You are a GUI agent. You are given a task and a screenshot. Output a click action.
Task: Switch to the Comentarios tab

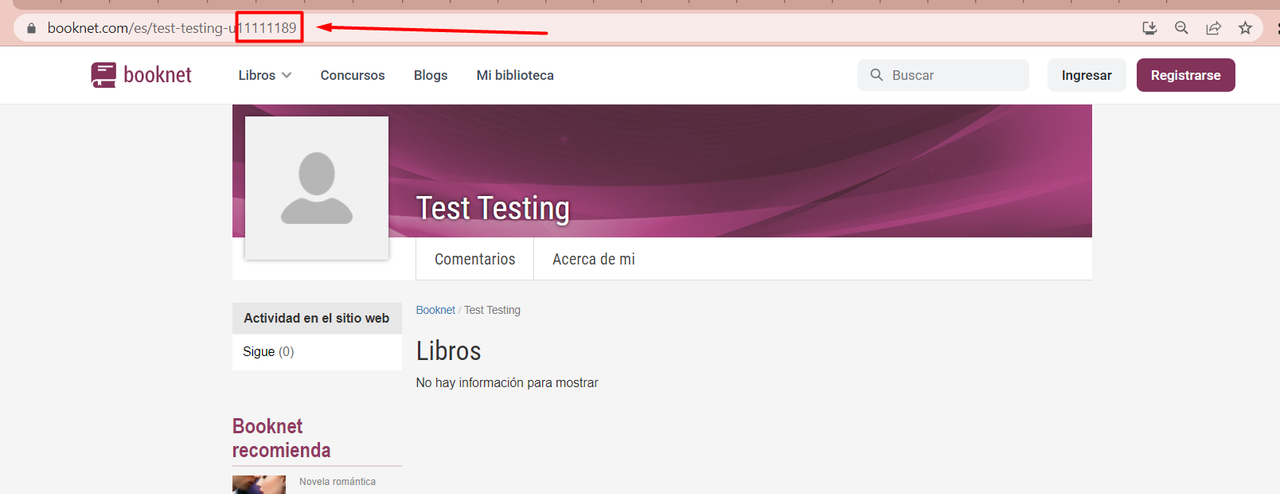click(x=475, y=259)
